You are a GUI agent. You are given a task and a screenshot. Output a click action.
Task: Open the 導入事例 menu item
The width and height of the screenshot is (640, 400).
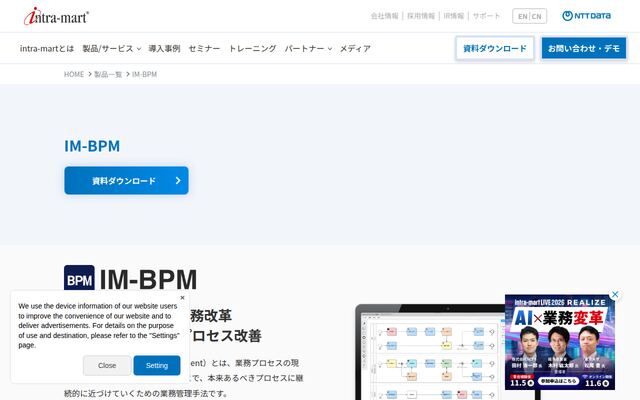tap(164, 48)
